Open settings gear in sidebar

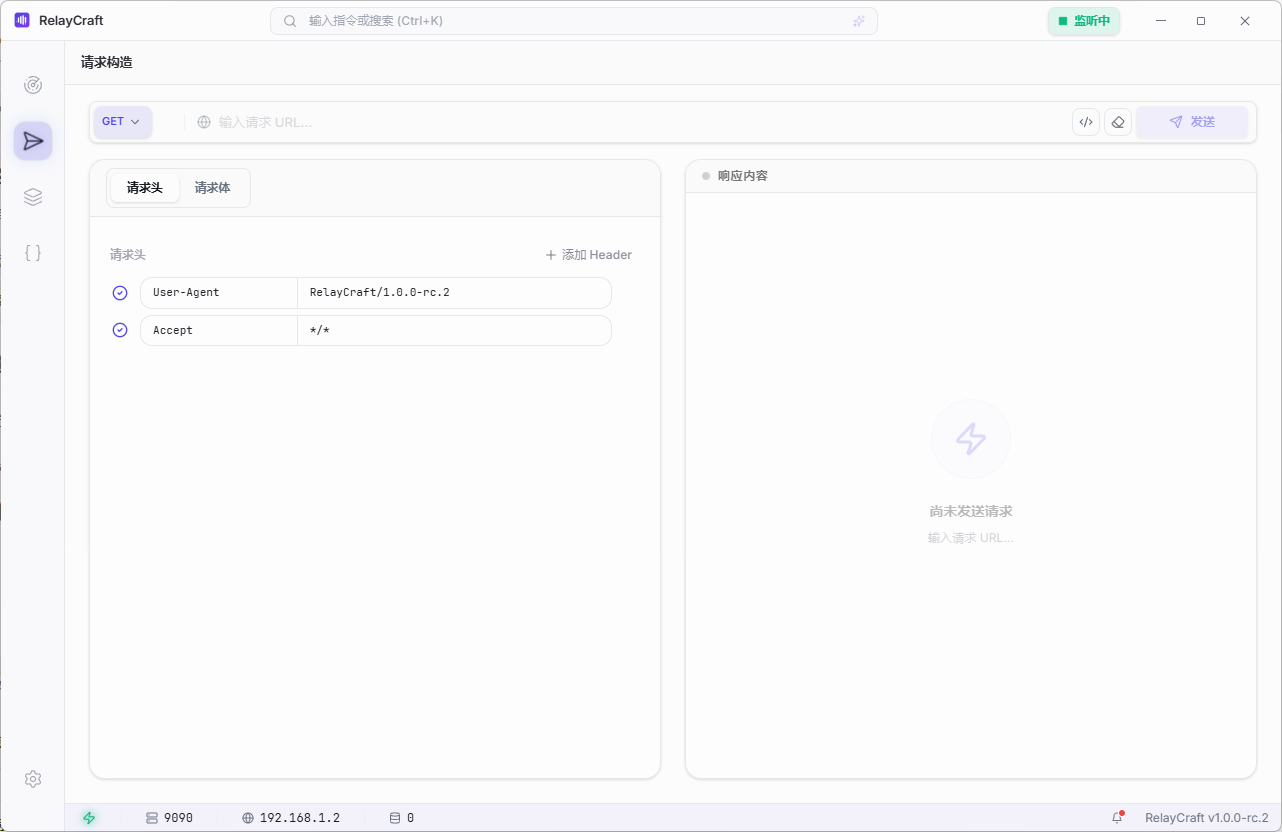pos(33,779)
